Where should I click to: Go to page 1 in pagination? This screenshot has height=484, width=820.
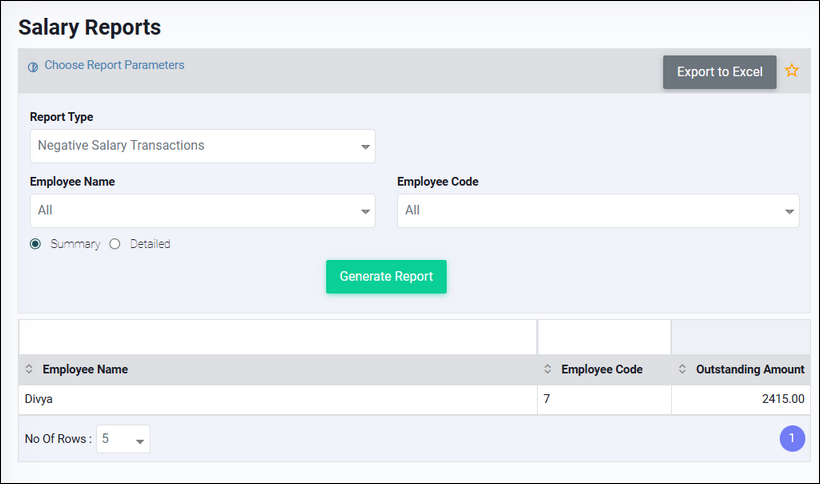point(791,438)
